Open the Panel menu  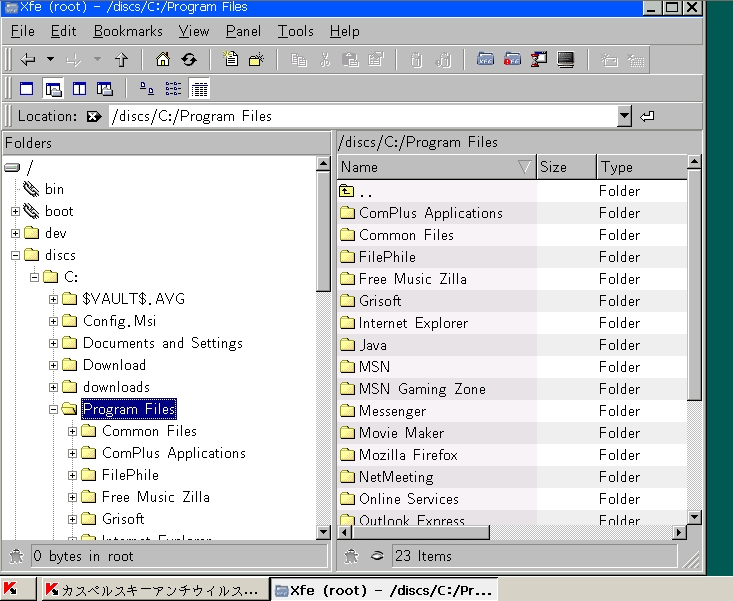243,31
